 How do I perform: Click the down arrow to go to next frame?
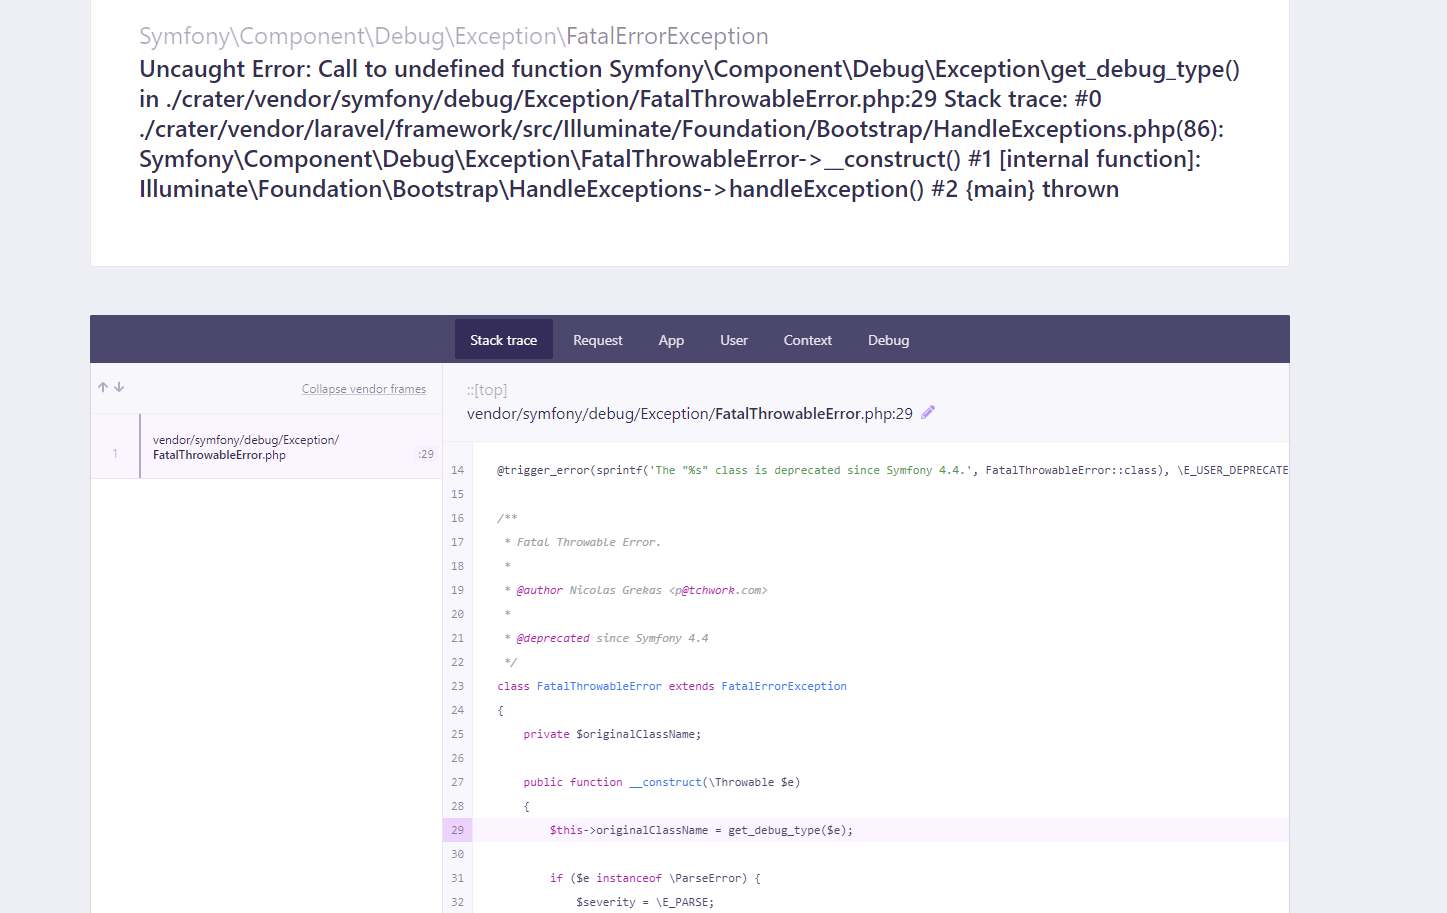click(x=119, y=386)
